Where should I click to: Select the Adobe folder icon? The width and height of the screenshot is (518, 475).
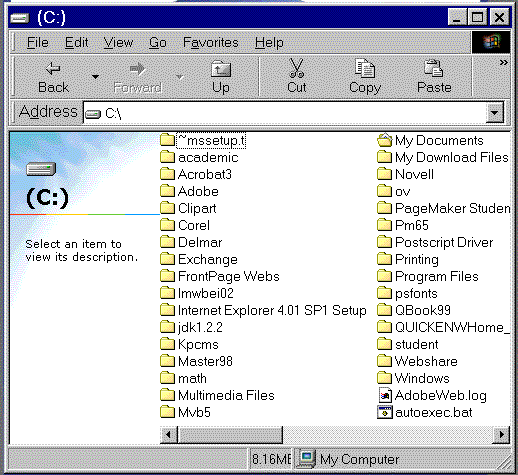(167, 191)
